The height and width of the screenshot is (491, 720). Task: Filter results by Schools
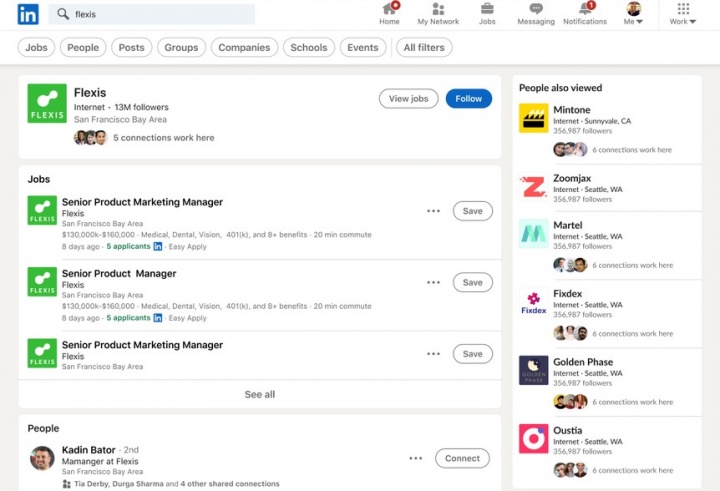tap(309, 47)
